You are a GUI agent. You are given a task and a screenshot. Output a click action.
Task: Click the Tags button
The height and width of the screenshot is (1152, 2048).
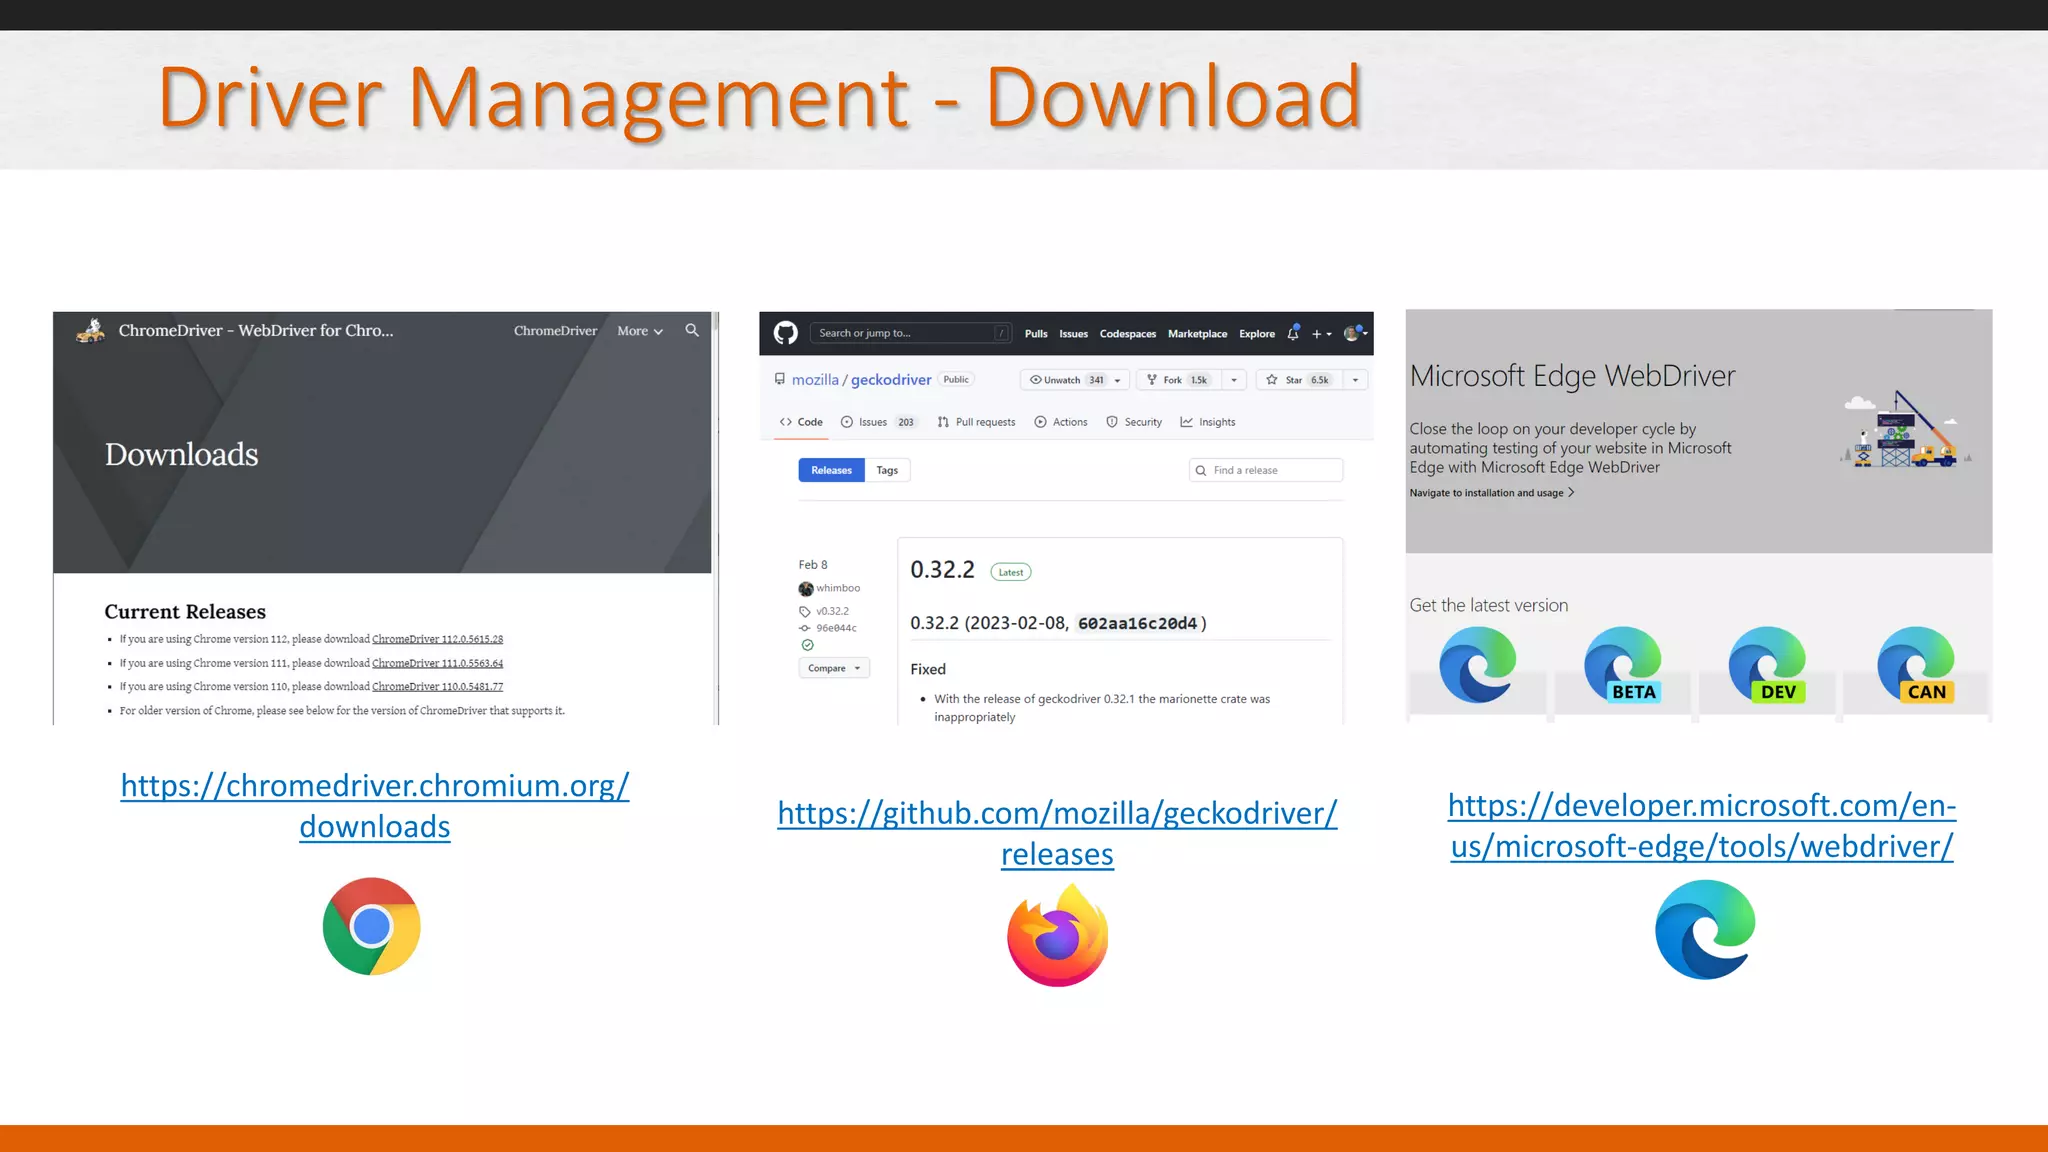tap(887, 470)
